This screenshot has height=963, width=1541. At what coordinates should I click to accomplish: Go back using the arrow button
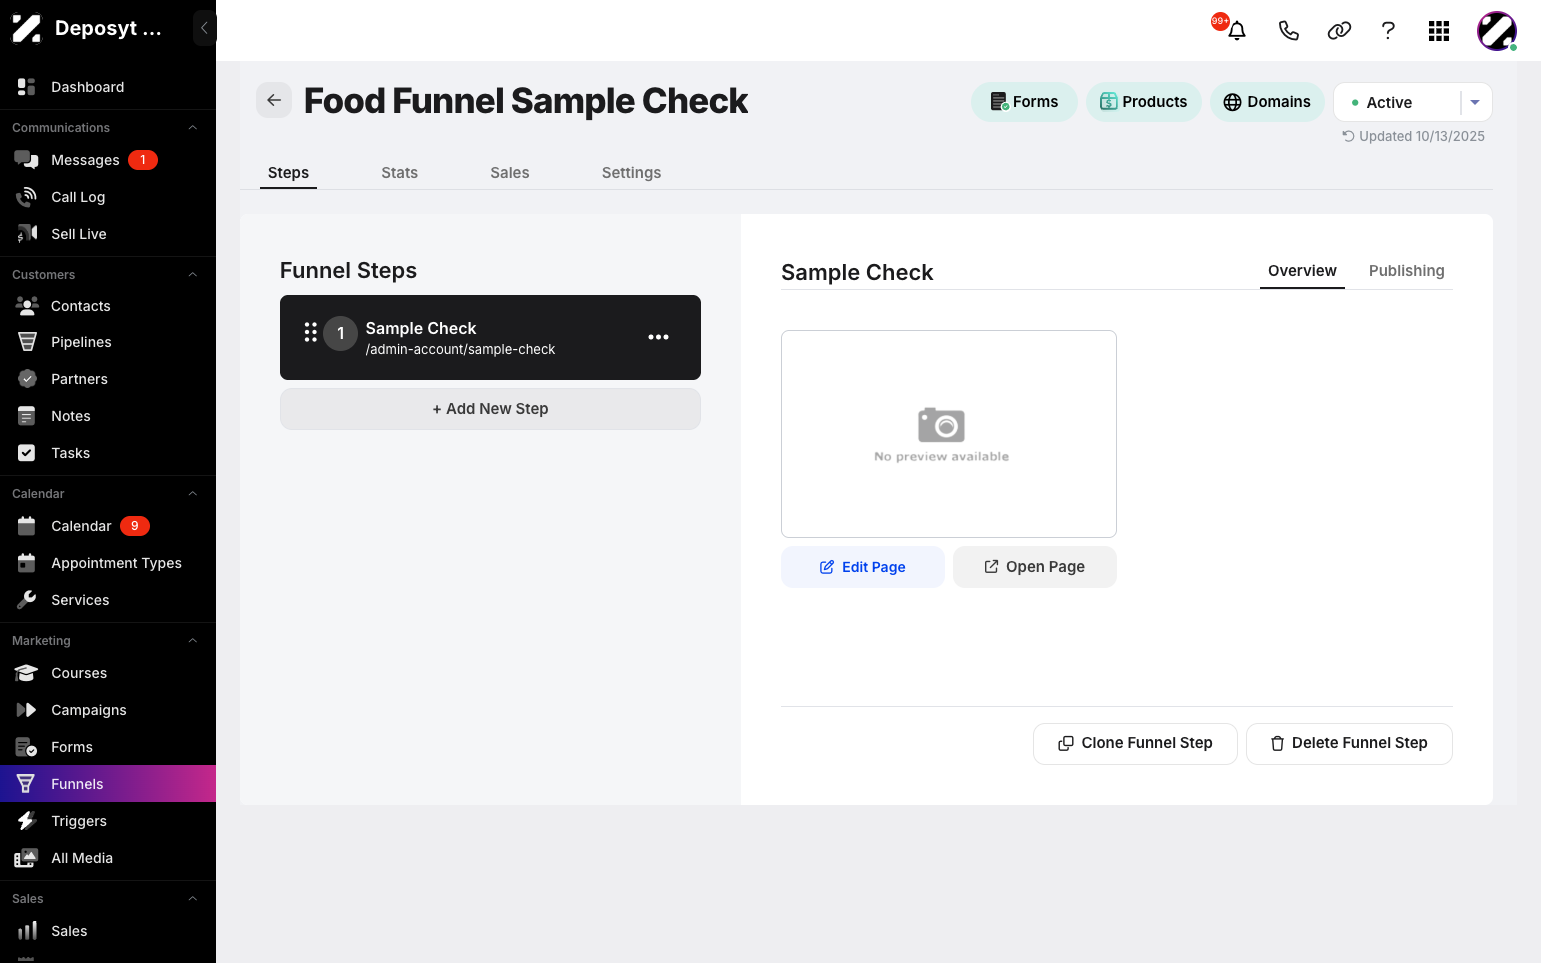click(x=274, y=100)
